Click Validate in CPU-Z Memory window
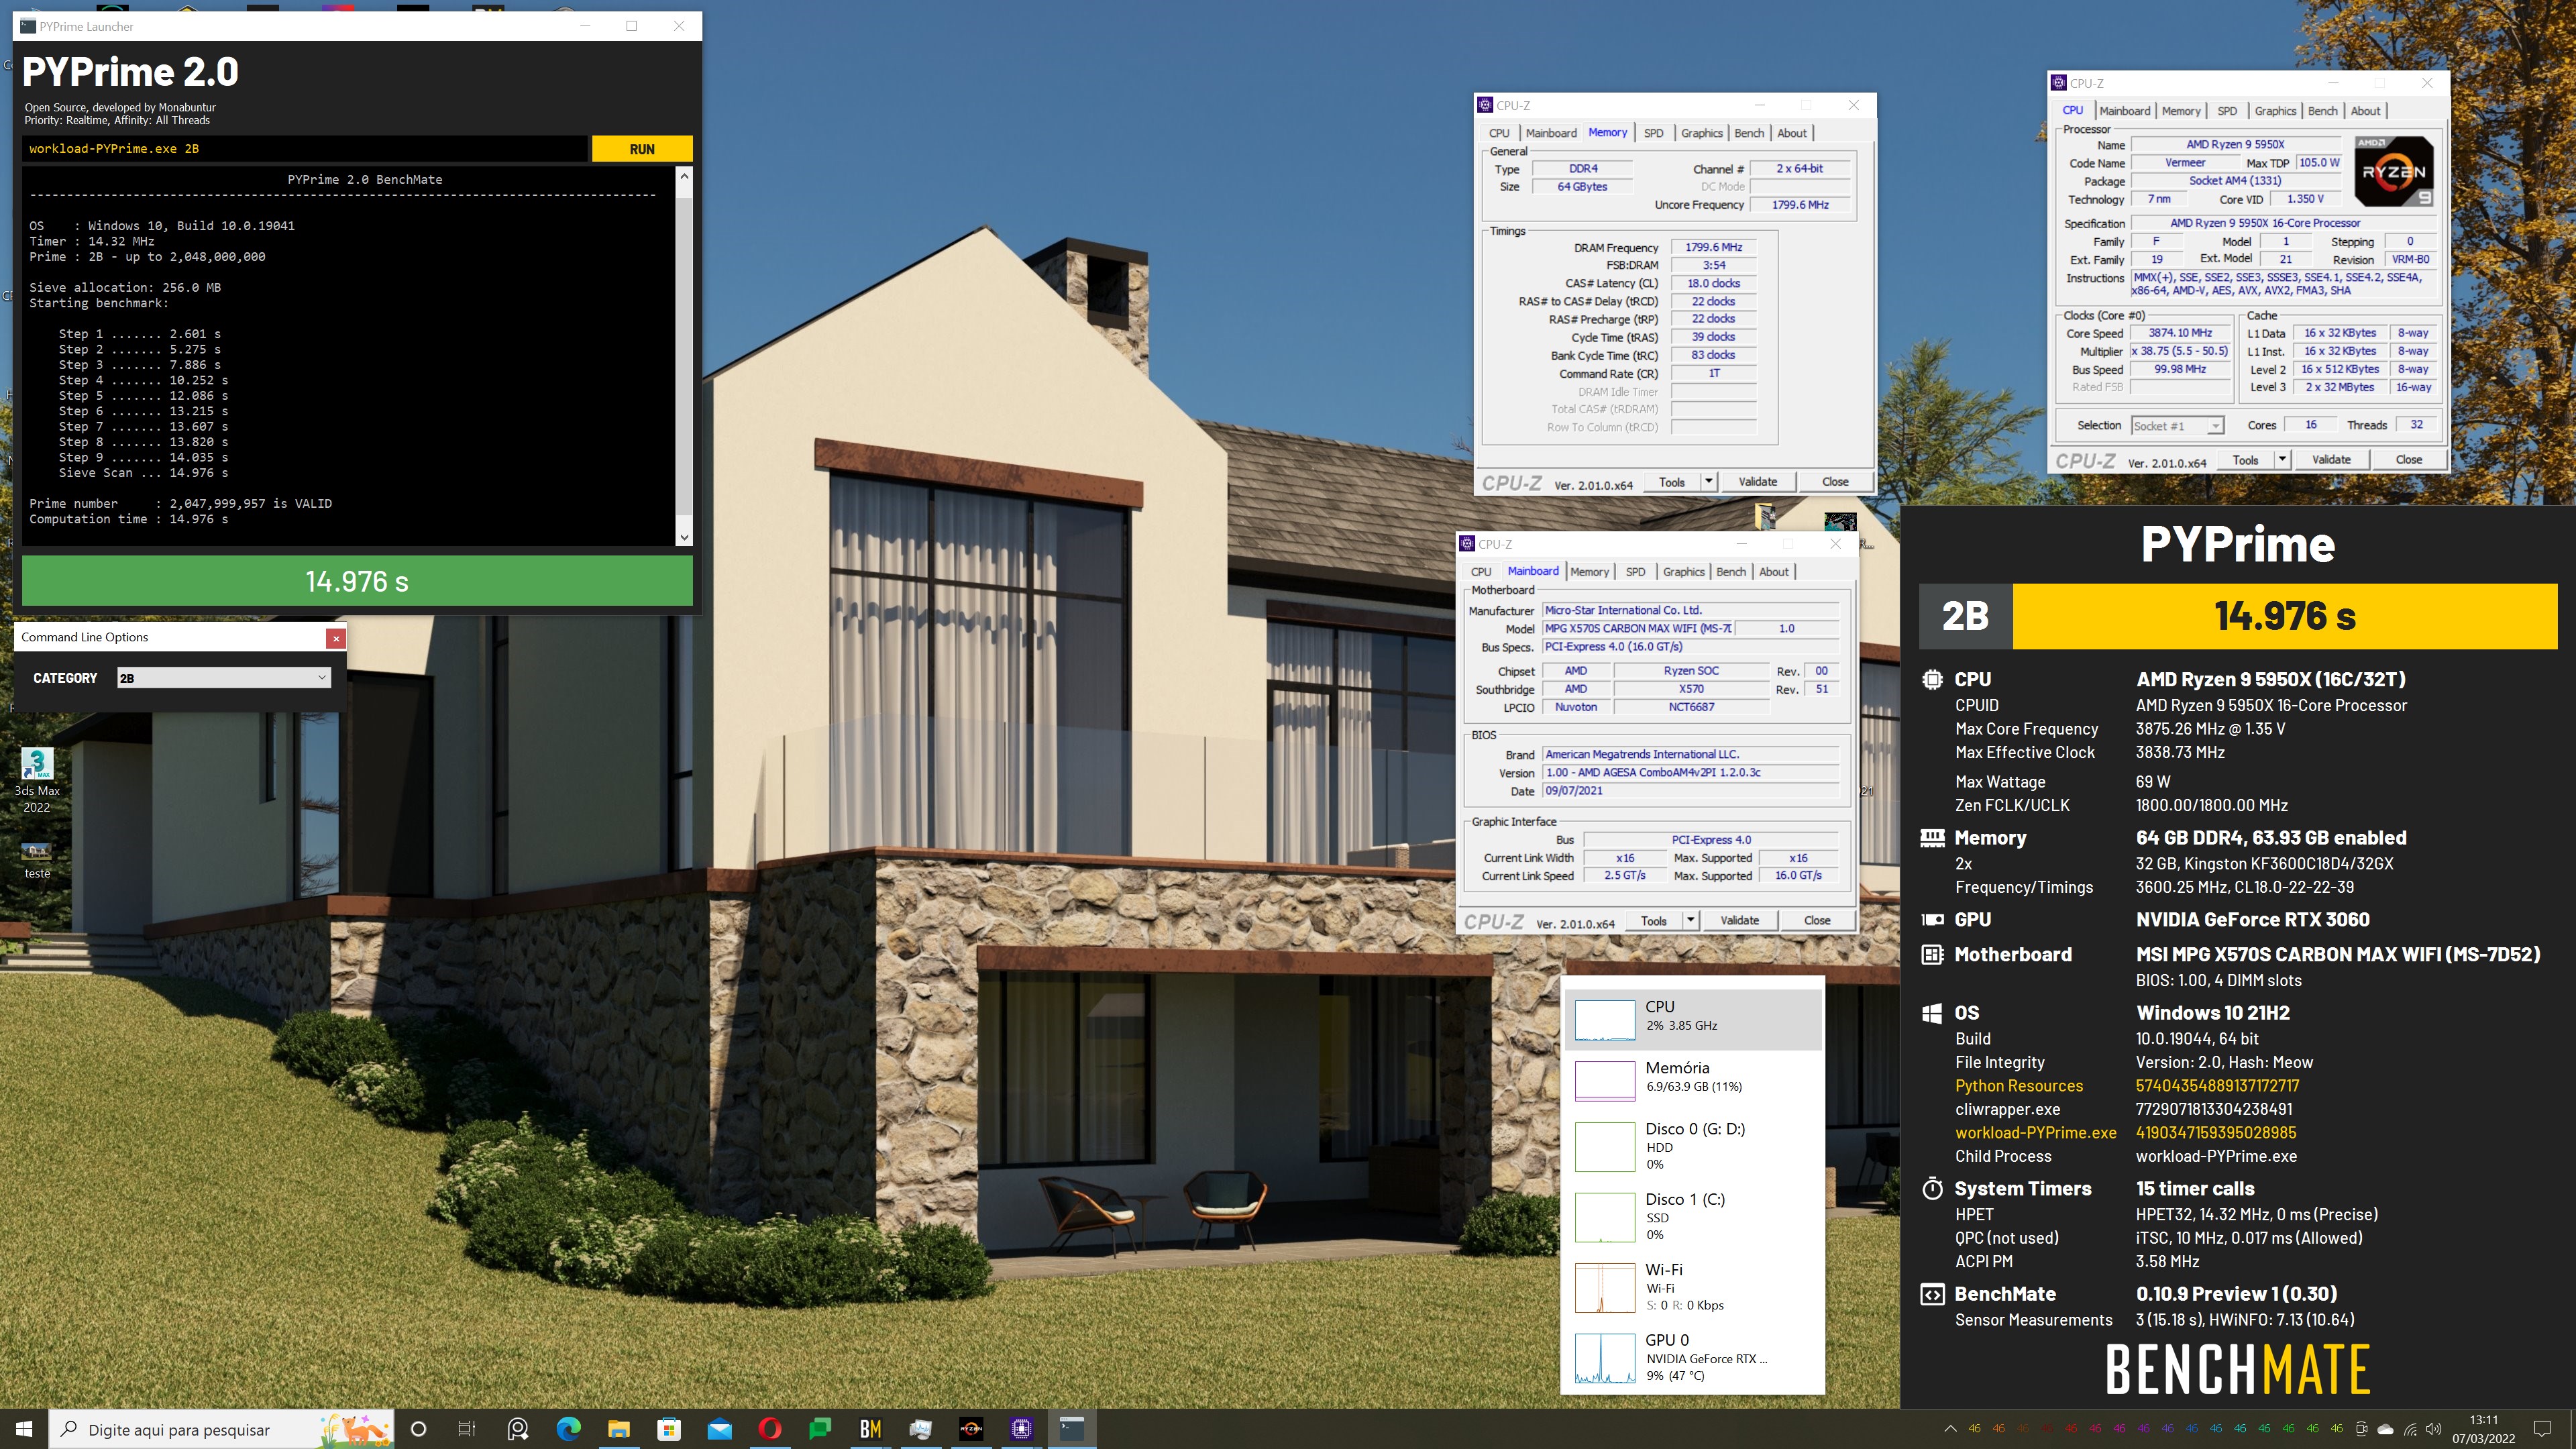The width and height of the screenshot is (2576, 1449). [1757, 482]
